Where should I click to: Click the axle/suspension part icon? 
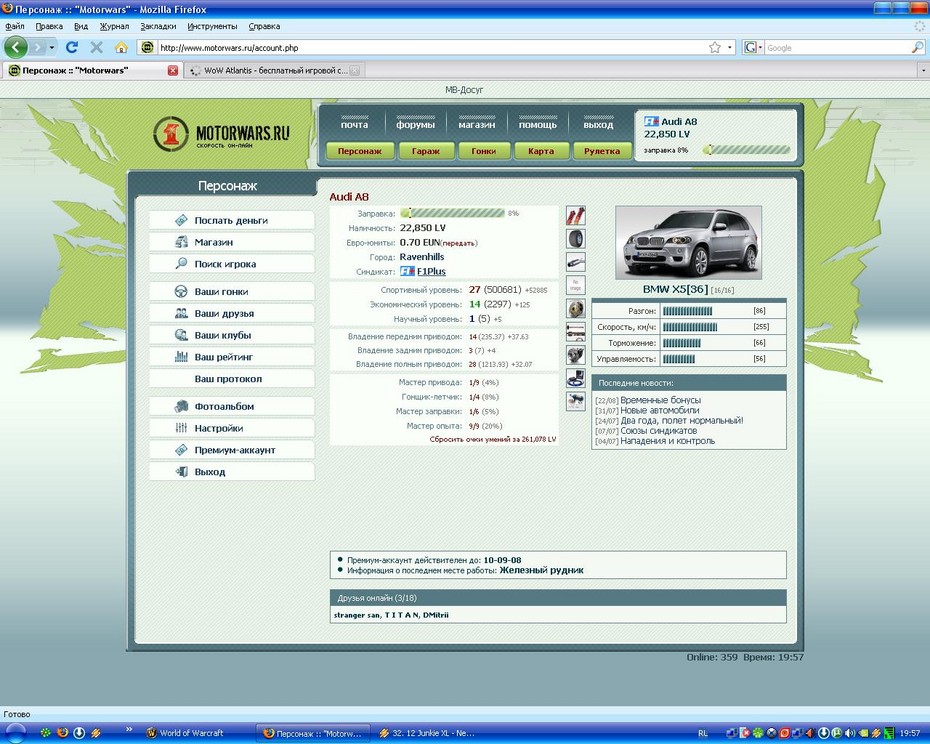(575, 332)
